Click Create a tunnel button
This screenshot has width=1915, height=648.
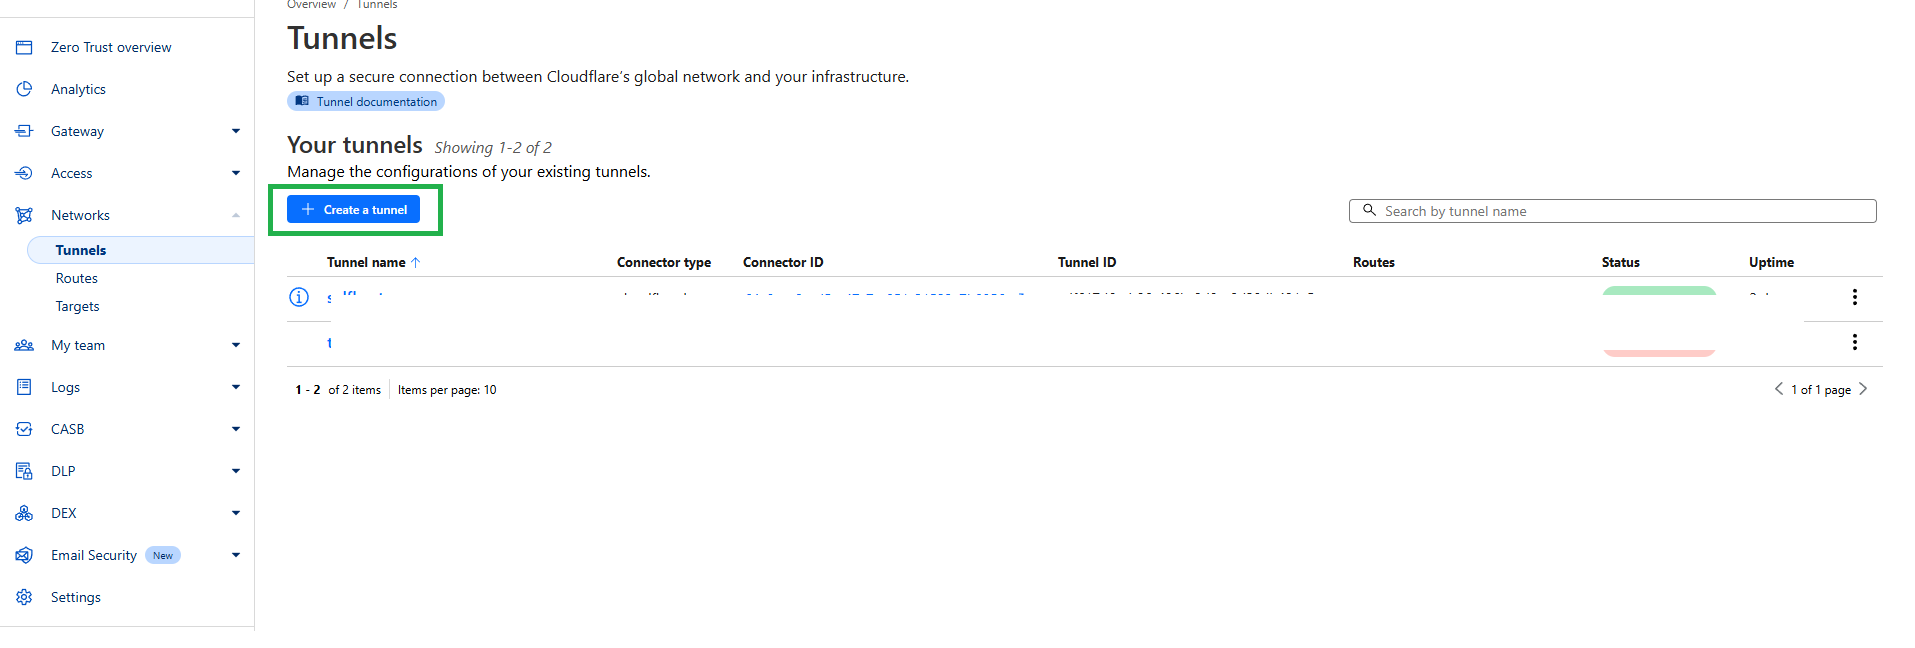(x=353, y=209)
